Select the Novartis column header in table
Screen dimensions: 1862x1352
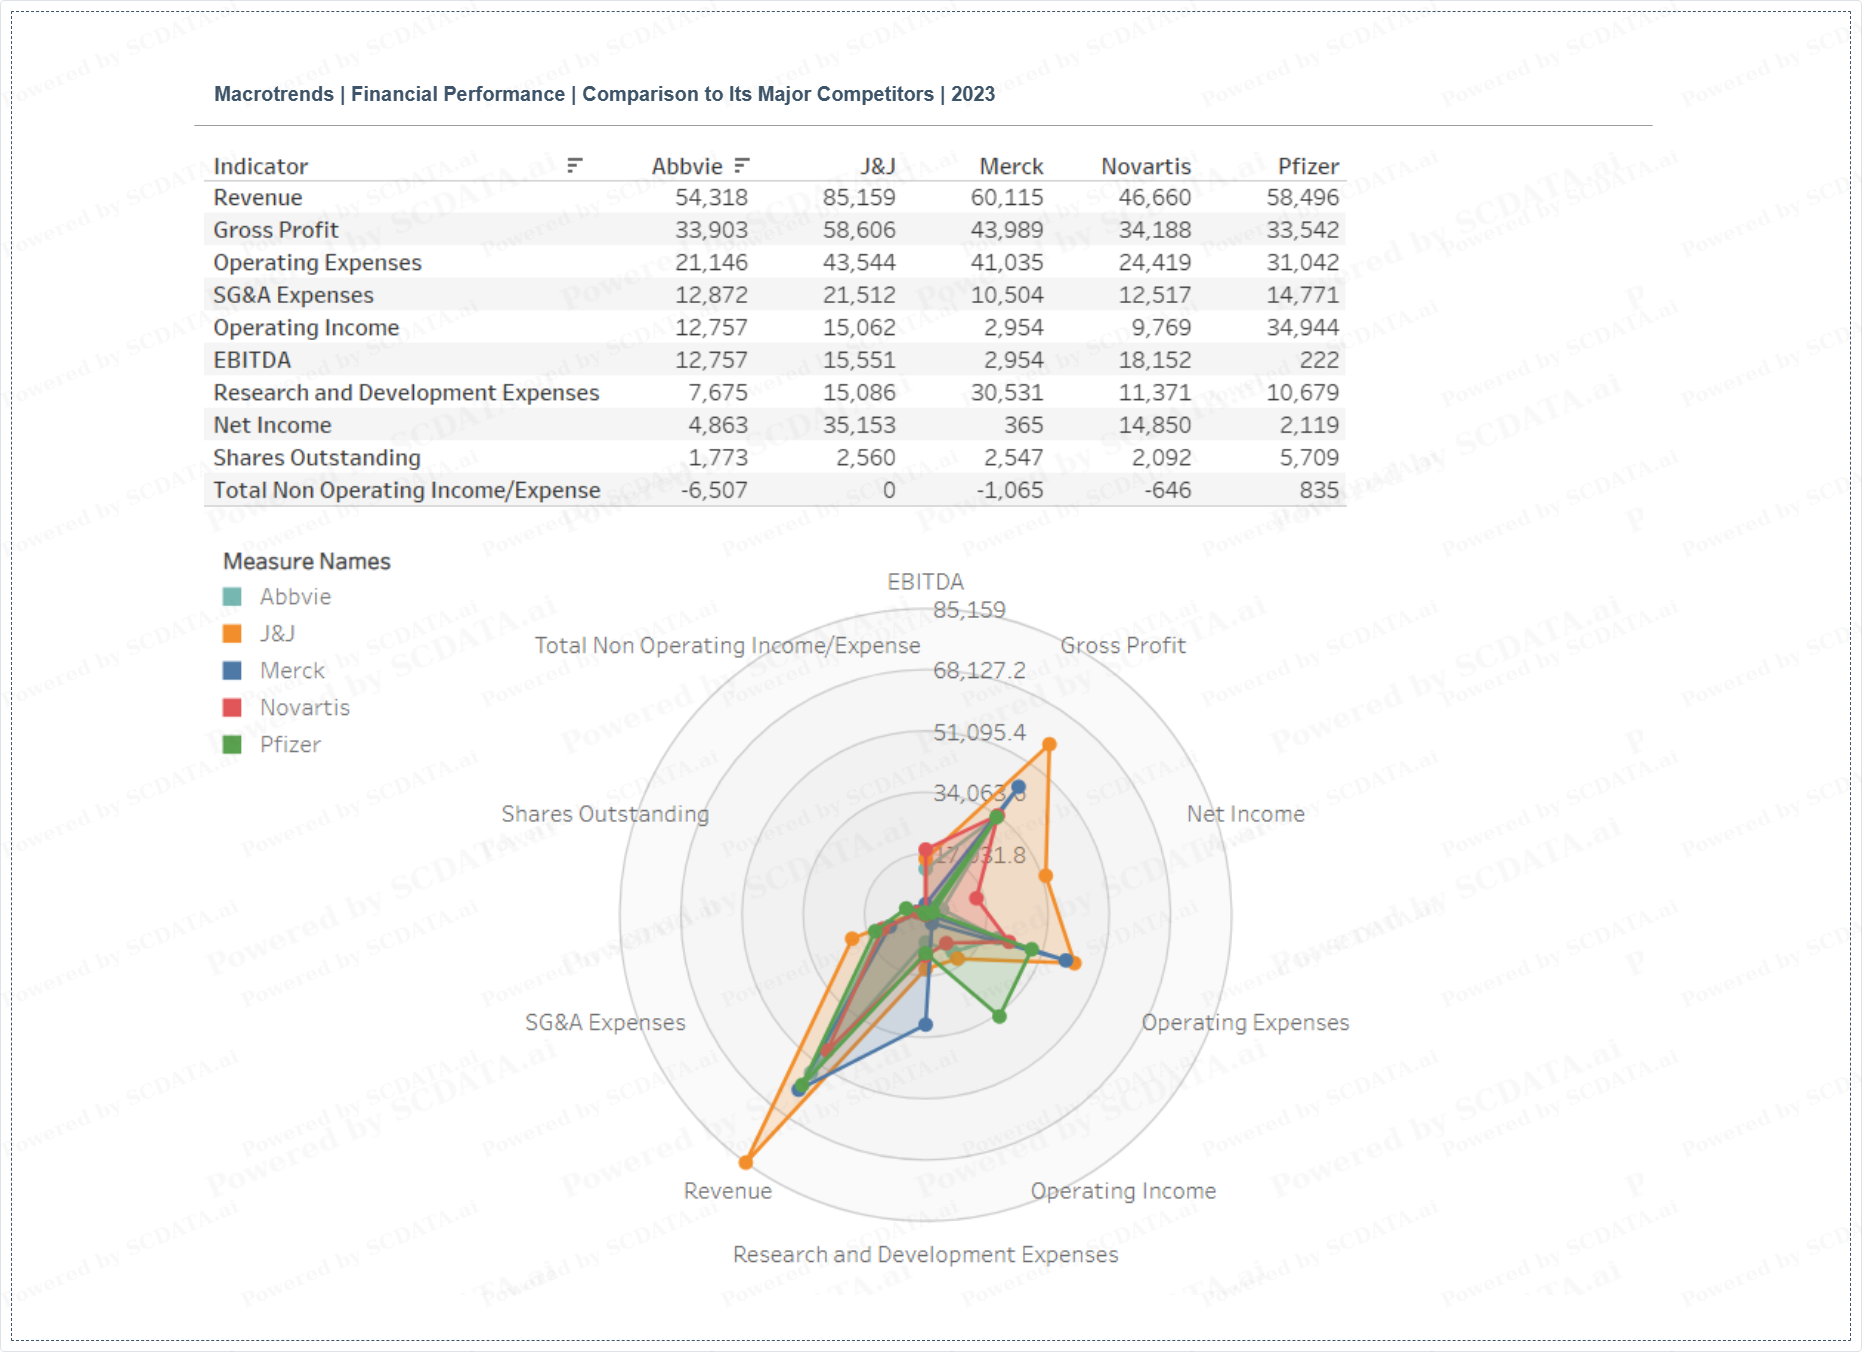[x=1145, y=166]
